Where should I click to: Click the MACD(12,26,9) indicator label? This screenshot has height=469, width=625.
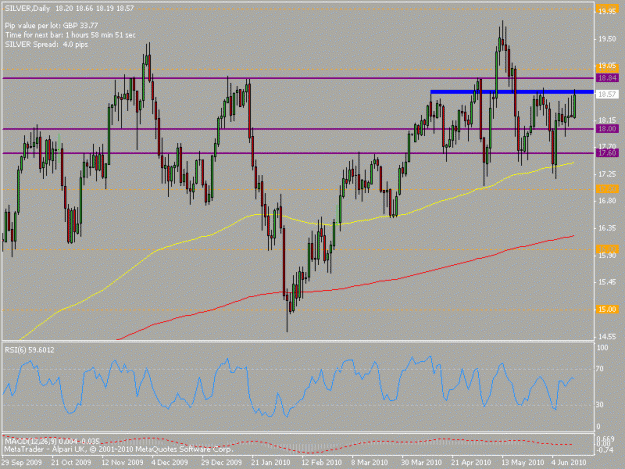coord(52,441)
